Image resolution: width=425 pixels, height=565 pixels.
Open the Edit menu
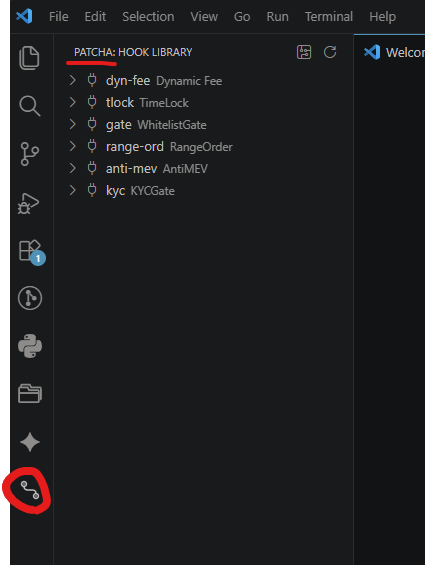coord(95,17)
